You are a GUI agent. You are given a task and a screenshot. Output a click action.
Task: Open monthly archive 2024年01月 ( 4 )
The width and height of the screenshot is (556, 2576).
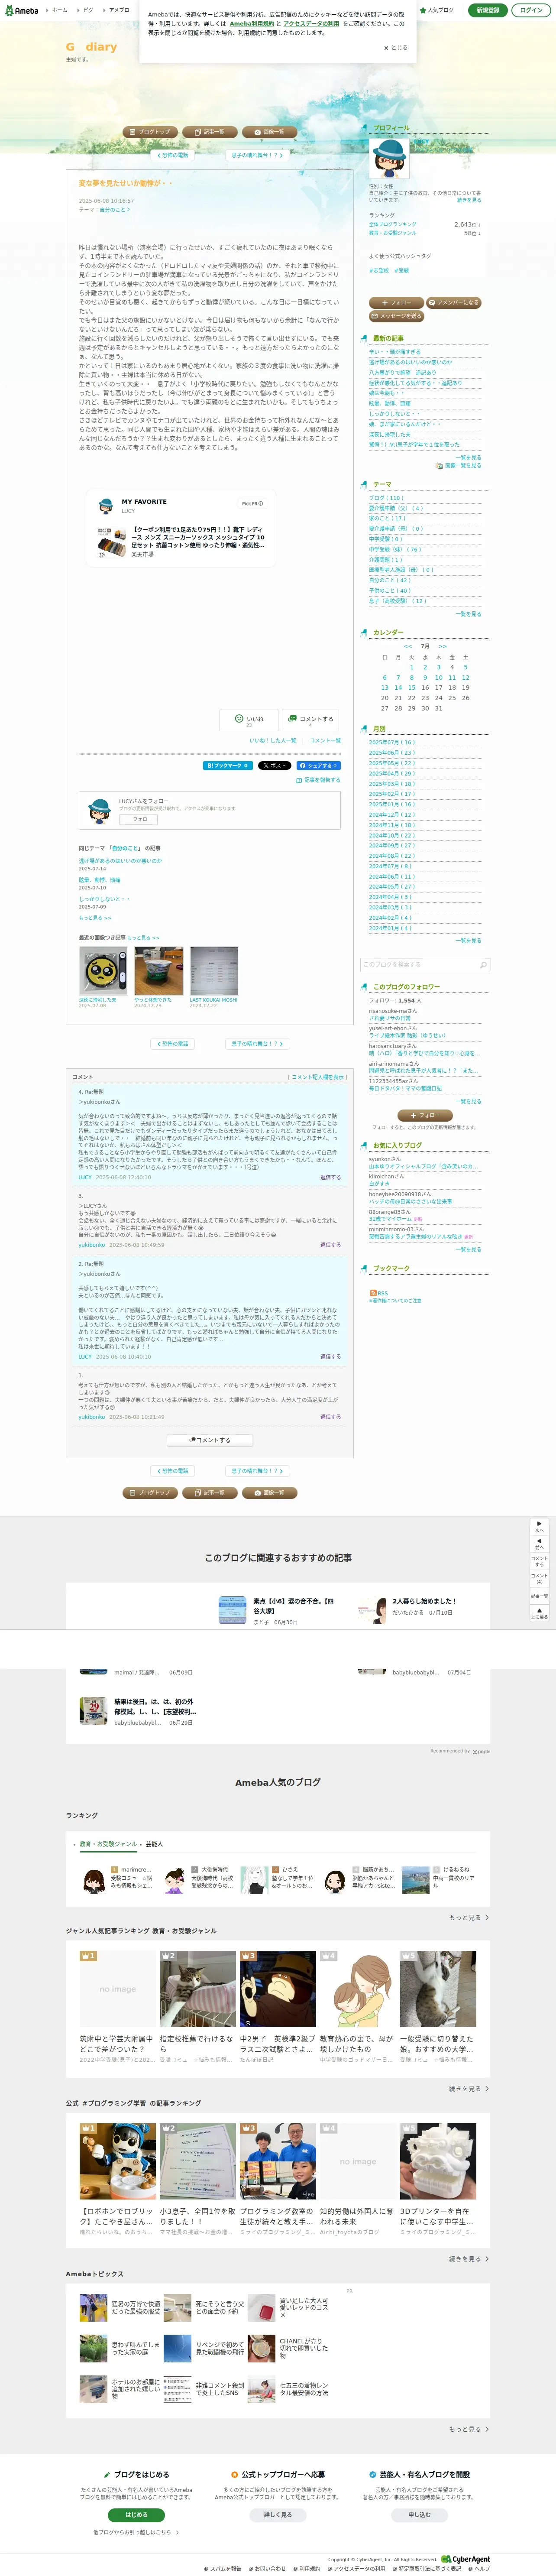coord(390,928)
